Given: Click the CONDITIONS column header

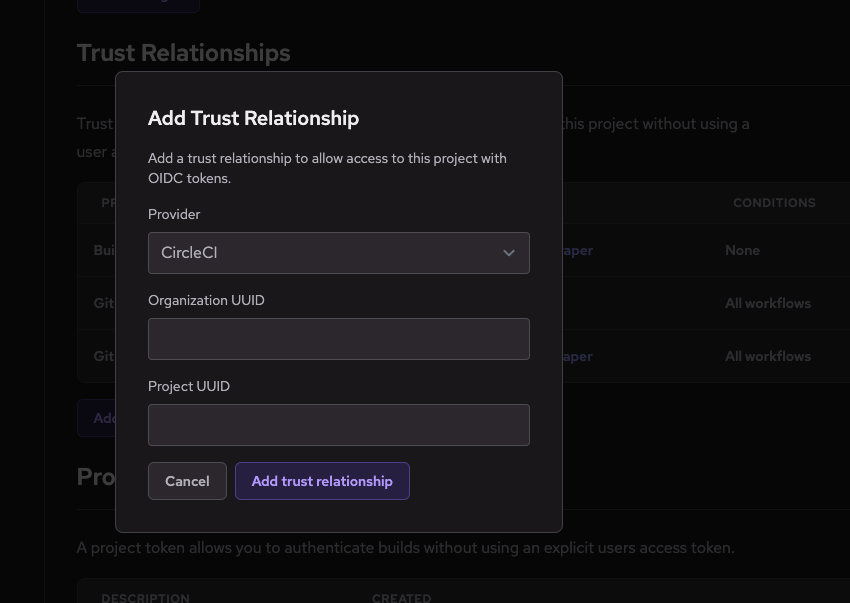Looking at the screenshot, I should click(774, 203).
